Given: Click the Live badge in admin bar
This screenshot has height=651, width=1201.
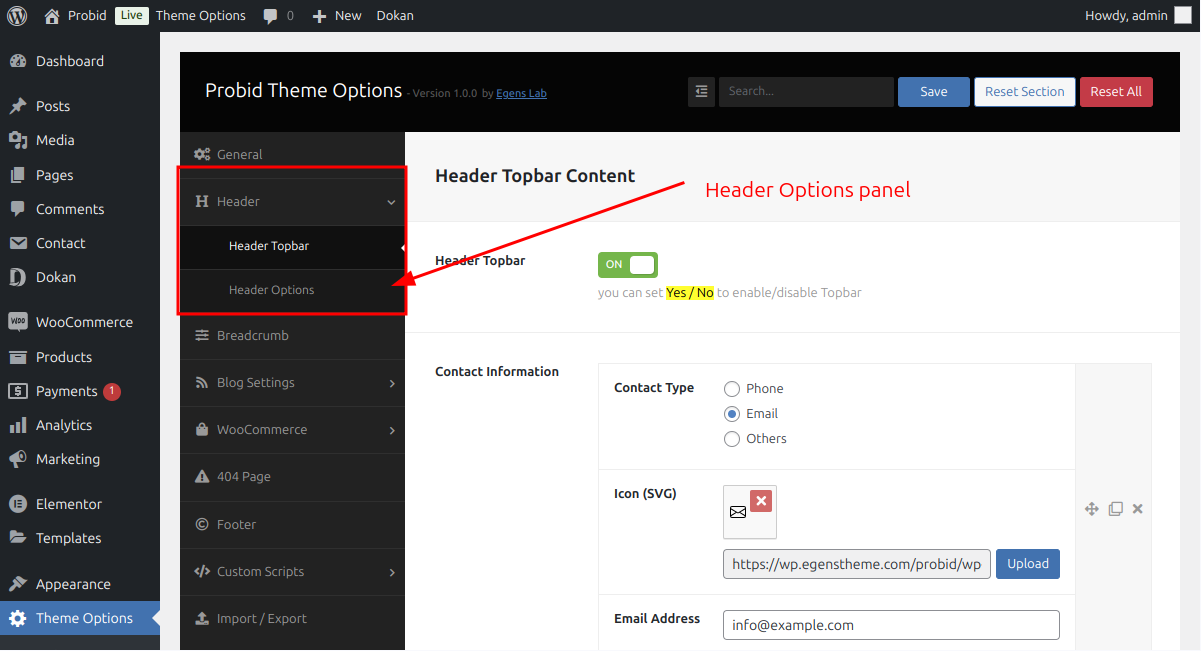Looking at the screenshot, I should (131, 15).
